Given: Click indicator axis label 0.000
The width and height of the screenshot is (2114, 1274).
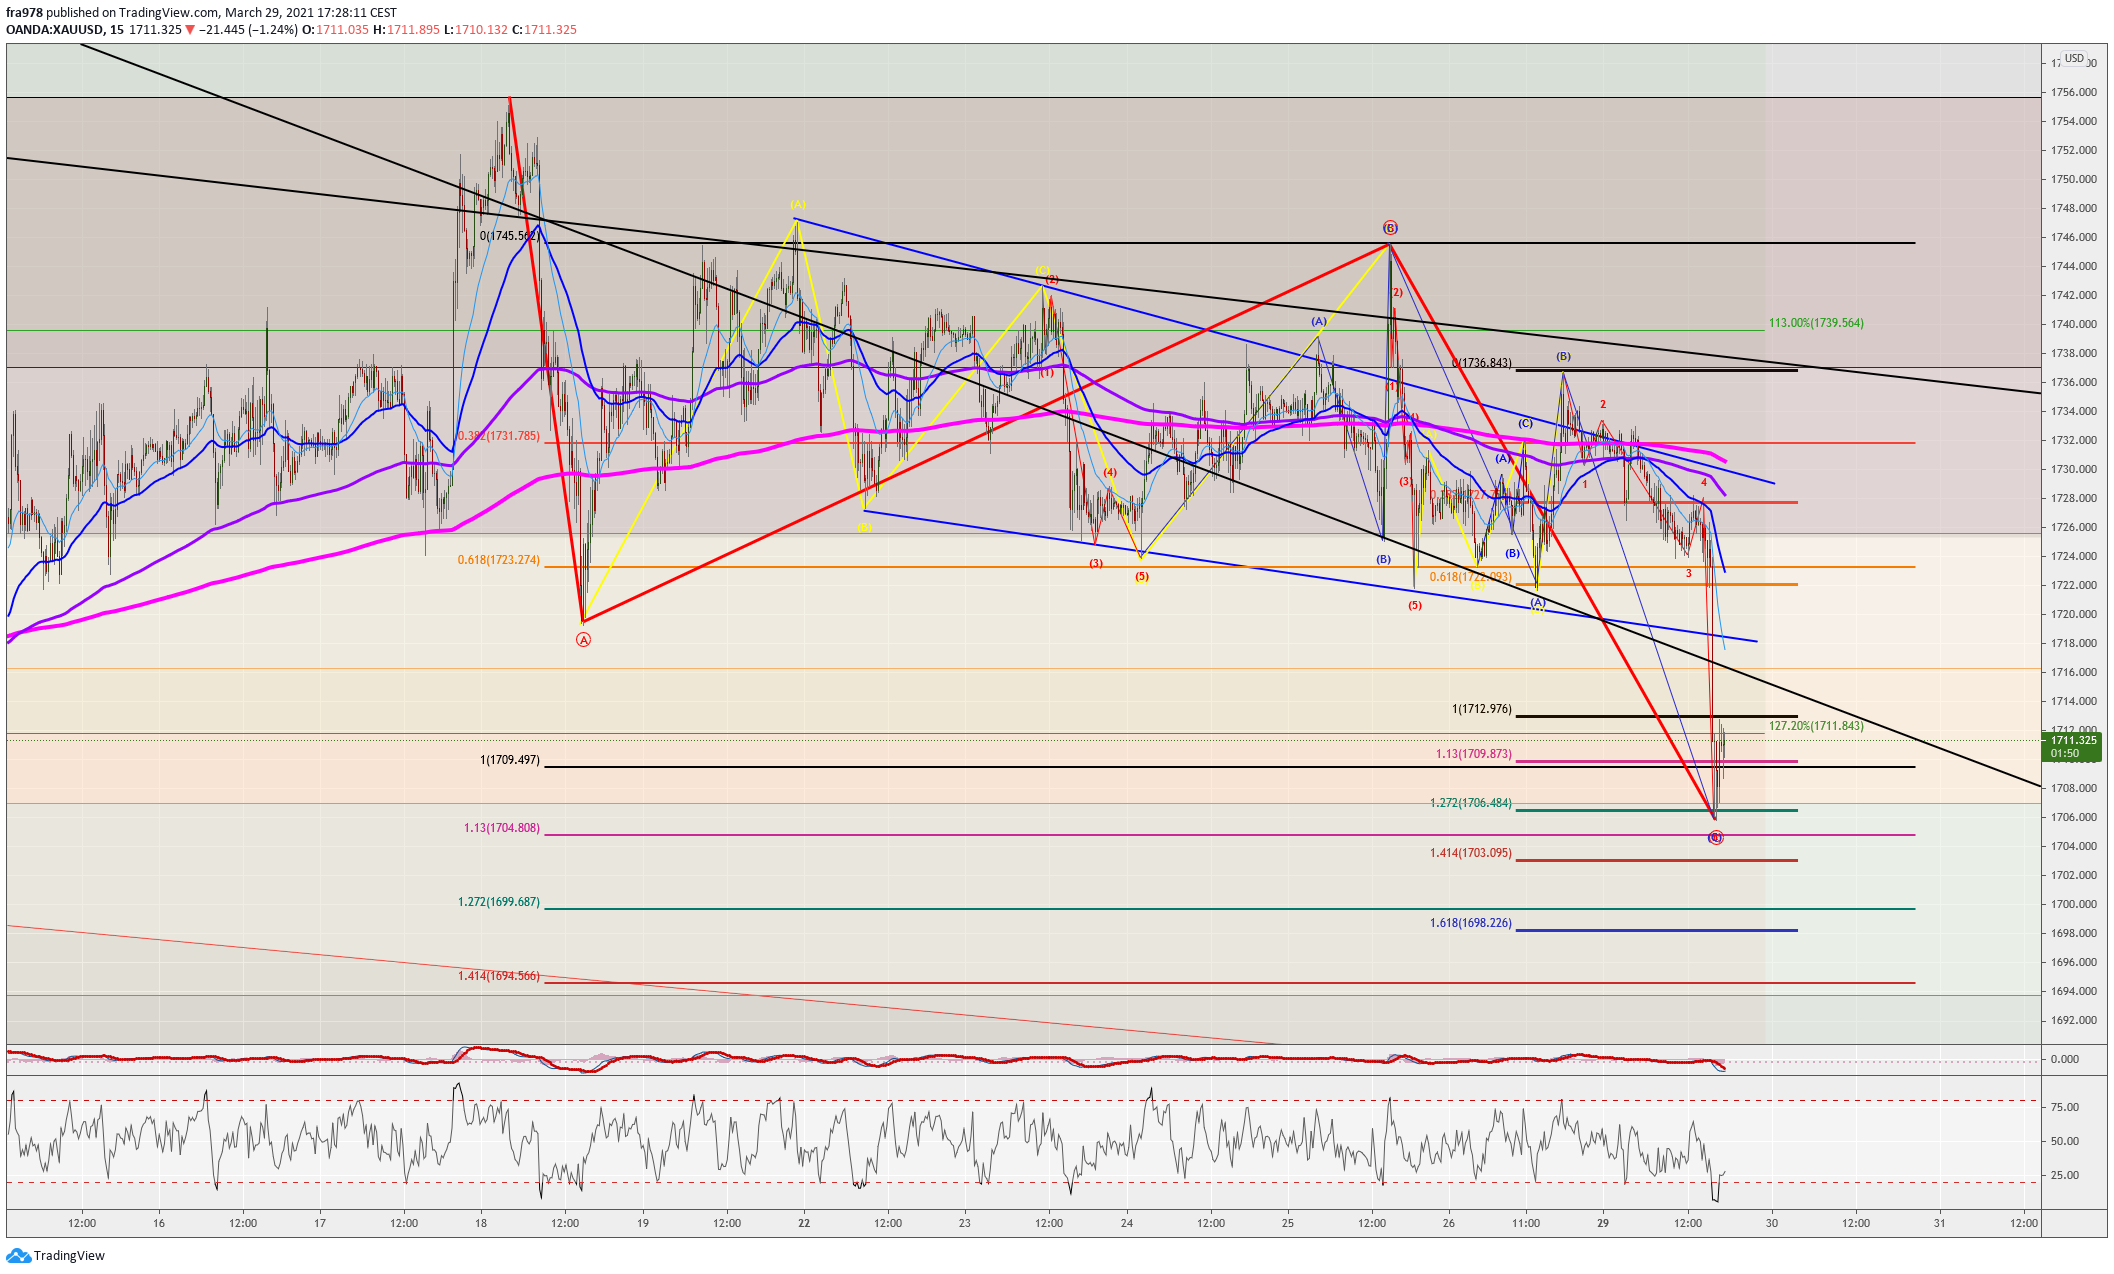Looking at the screenshot, I should (2065, 1059).
